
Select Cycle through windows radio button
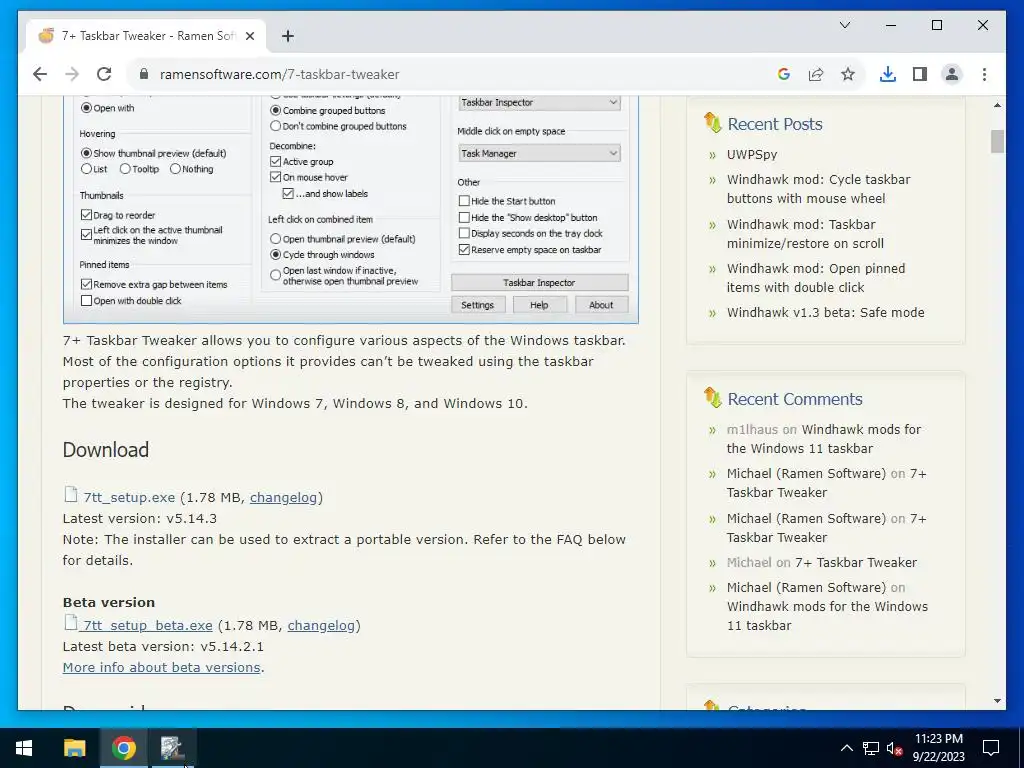(276, 255)
